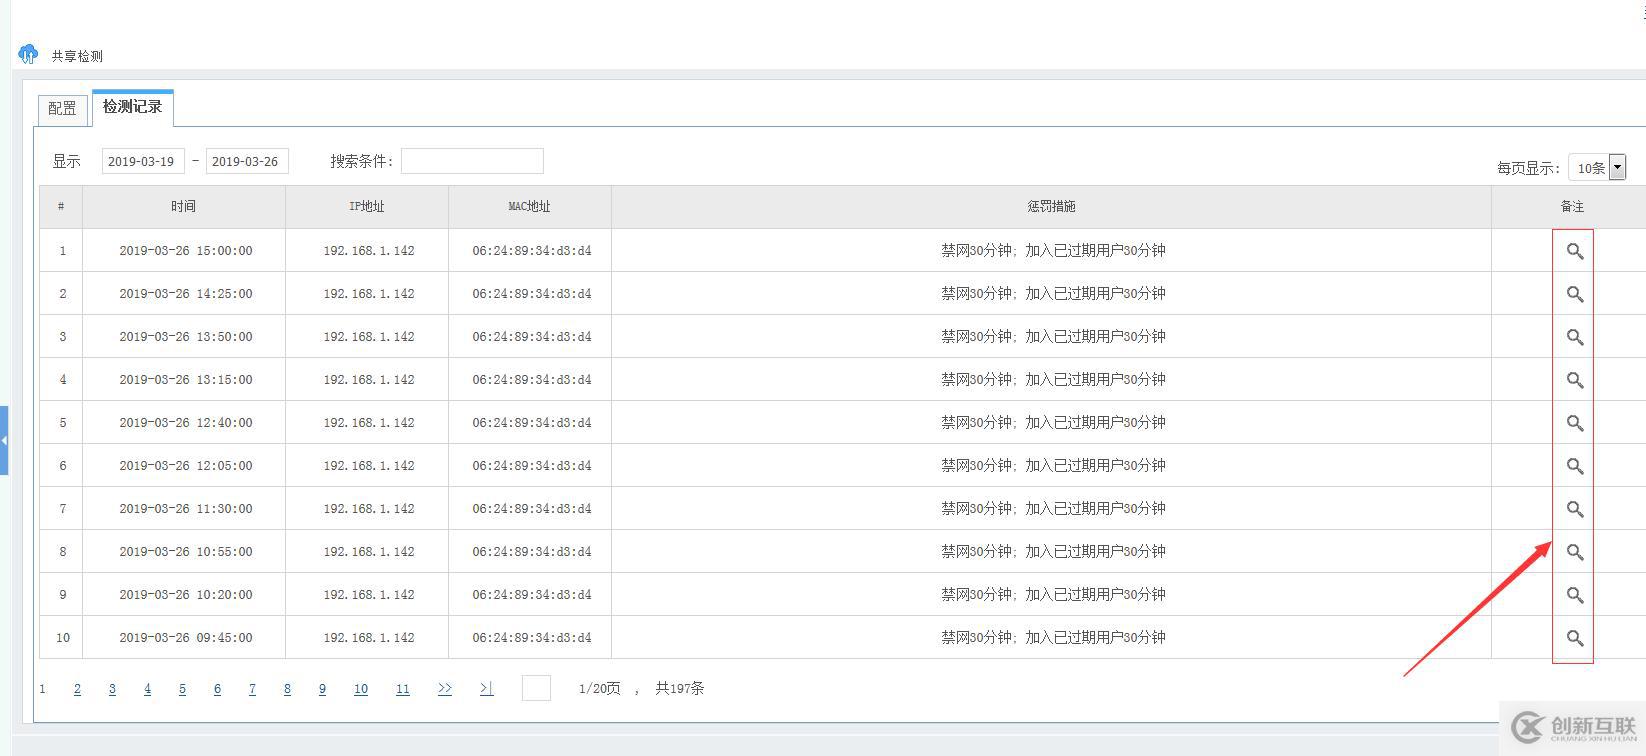Click the 惩罚措施 column header
1646x756 pixels.
(x=1051, y=207)
